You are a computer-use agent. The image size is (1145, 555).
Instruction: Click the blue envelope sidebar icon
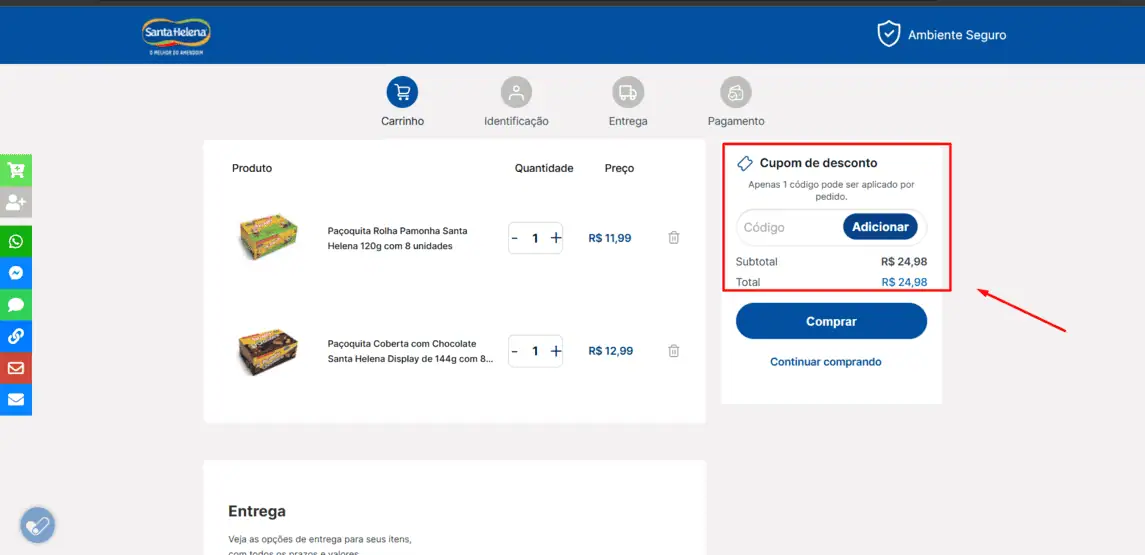click(15, 399)
